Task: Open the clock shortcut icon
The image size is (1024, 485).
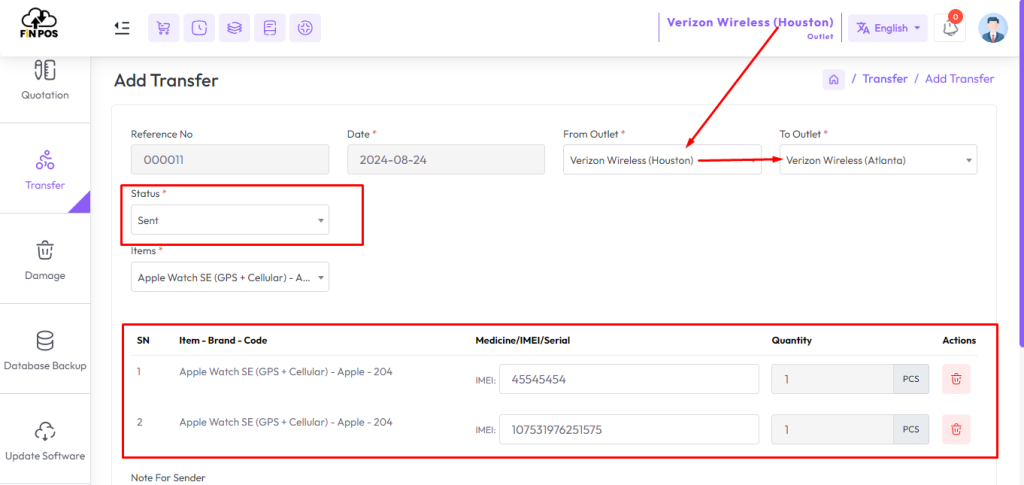Action: (x=199, y=28)
